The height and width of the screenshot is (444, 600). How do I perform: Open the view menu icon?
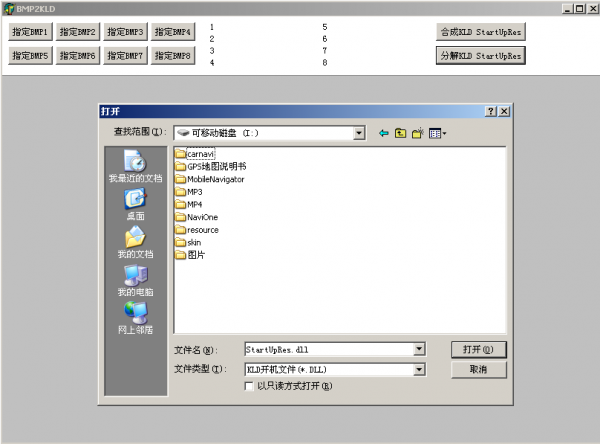(x=437, y=133)
